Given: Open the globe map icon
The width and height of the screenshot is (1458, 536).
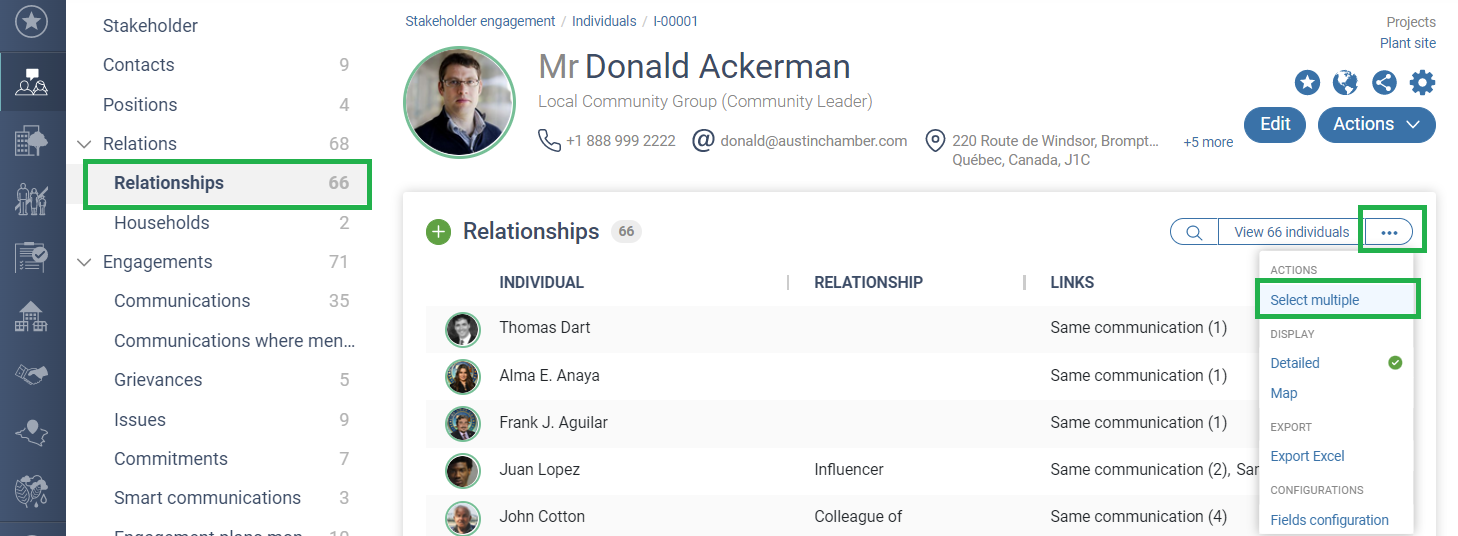Looking at the screenshot, I should 1345,82.
